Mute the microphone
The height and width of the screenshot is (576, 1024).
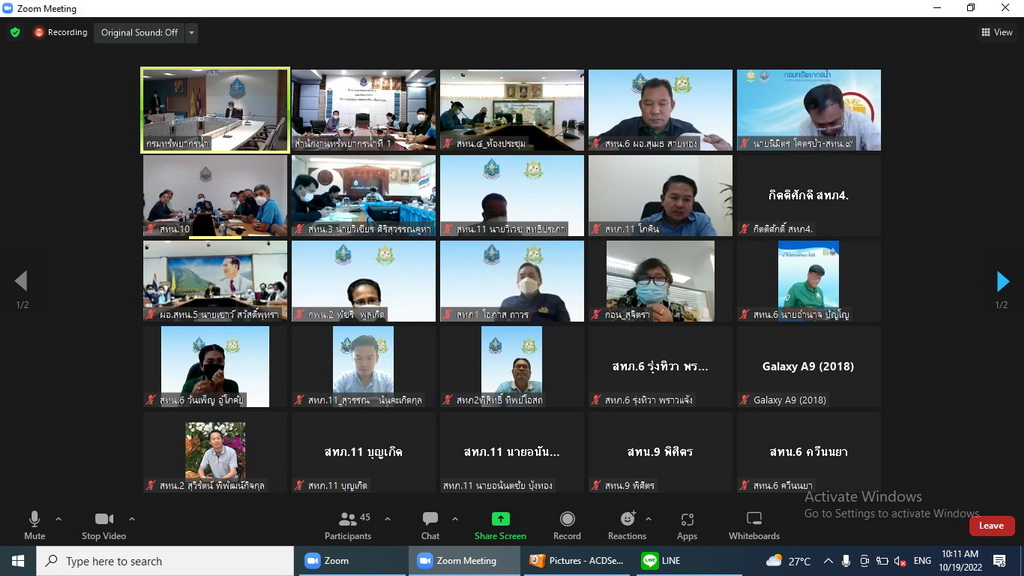pos(35,525)
